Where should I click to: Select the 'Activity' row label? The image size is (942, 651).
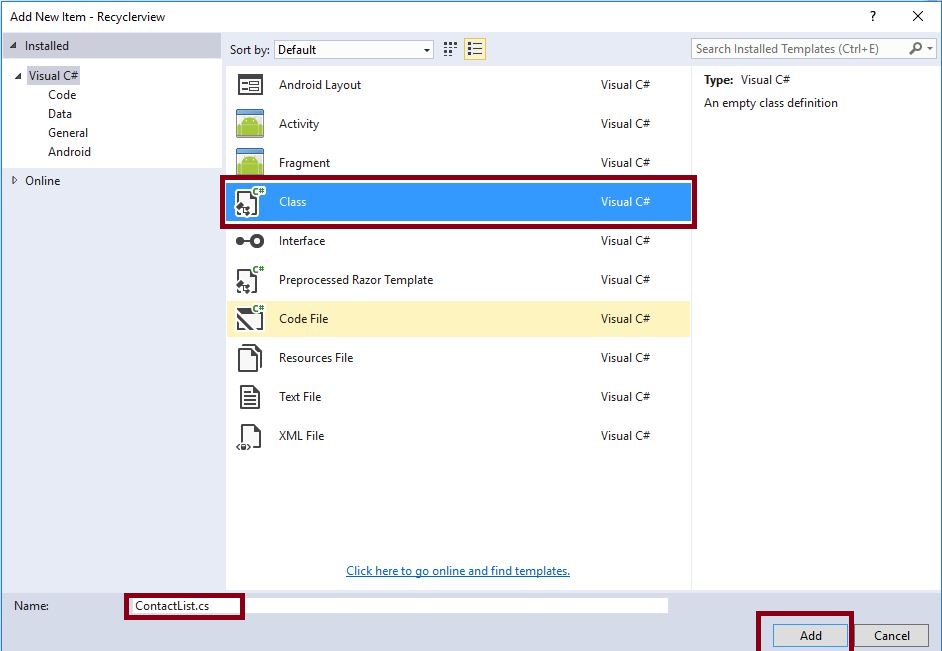click(299, 124)
